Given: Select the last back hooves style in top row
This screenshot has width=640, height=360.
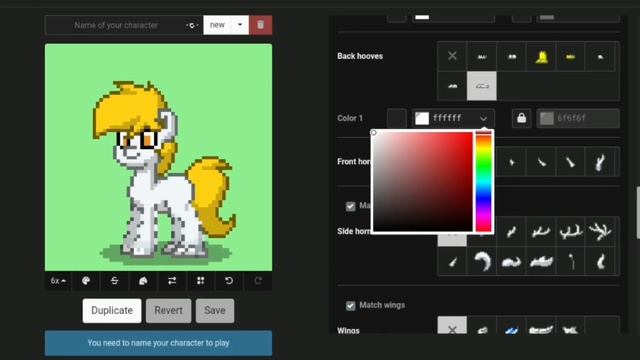Looking at the screenshot, I should 600,56.
